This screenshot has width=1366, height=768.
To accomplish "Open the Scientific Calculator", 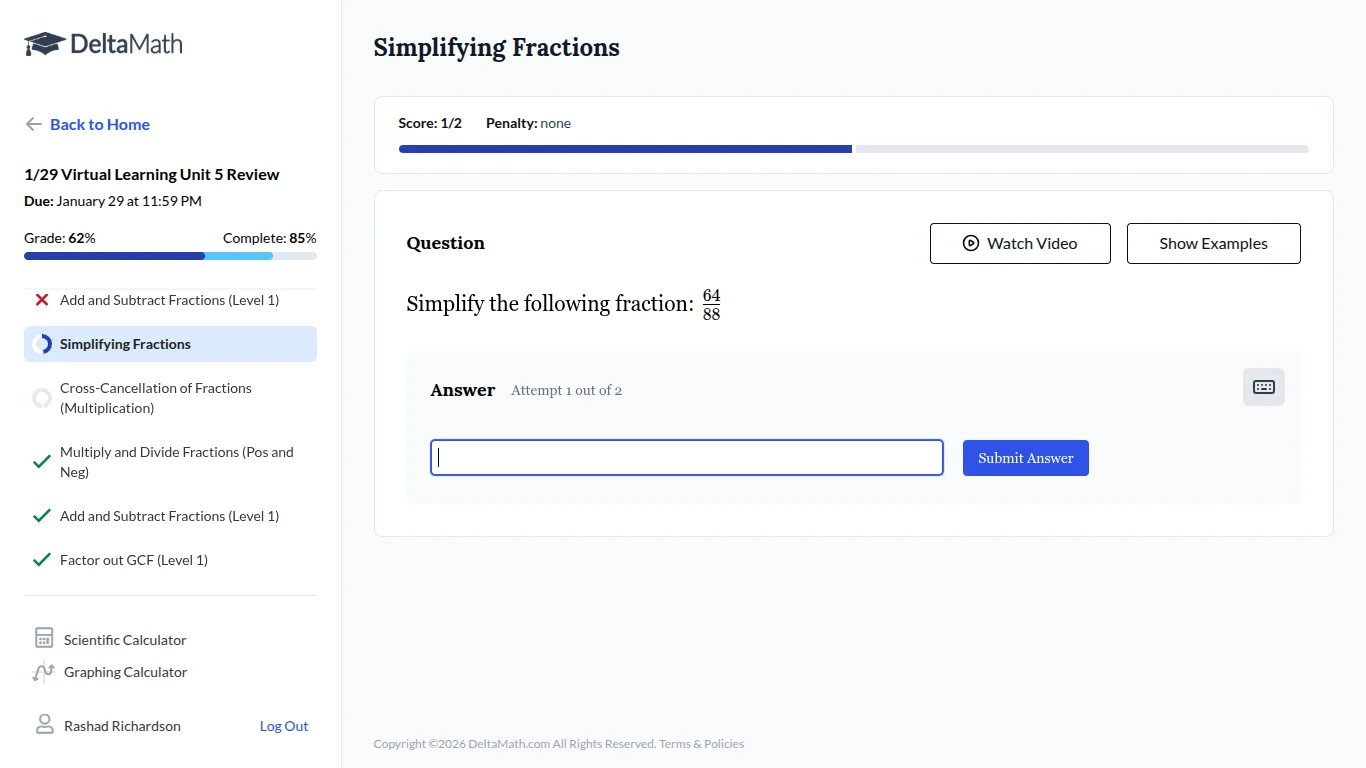I will click(124, 639).
